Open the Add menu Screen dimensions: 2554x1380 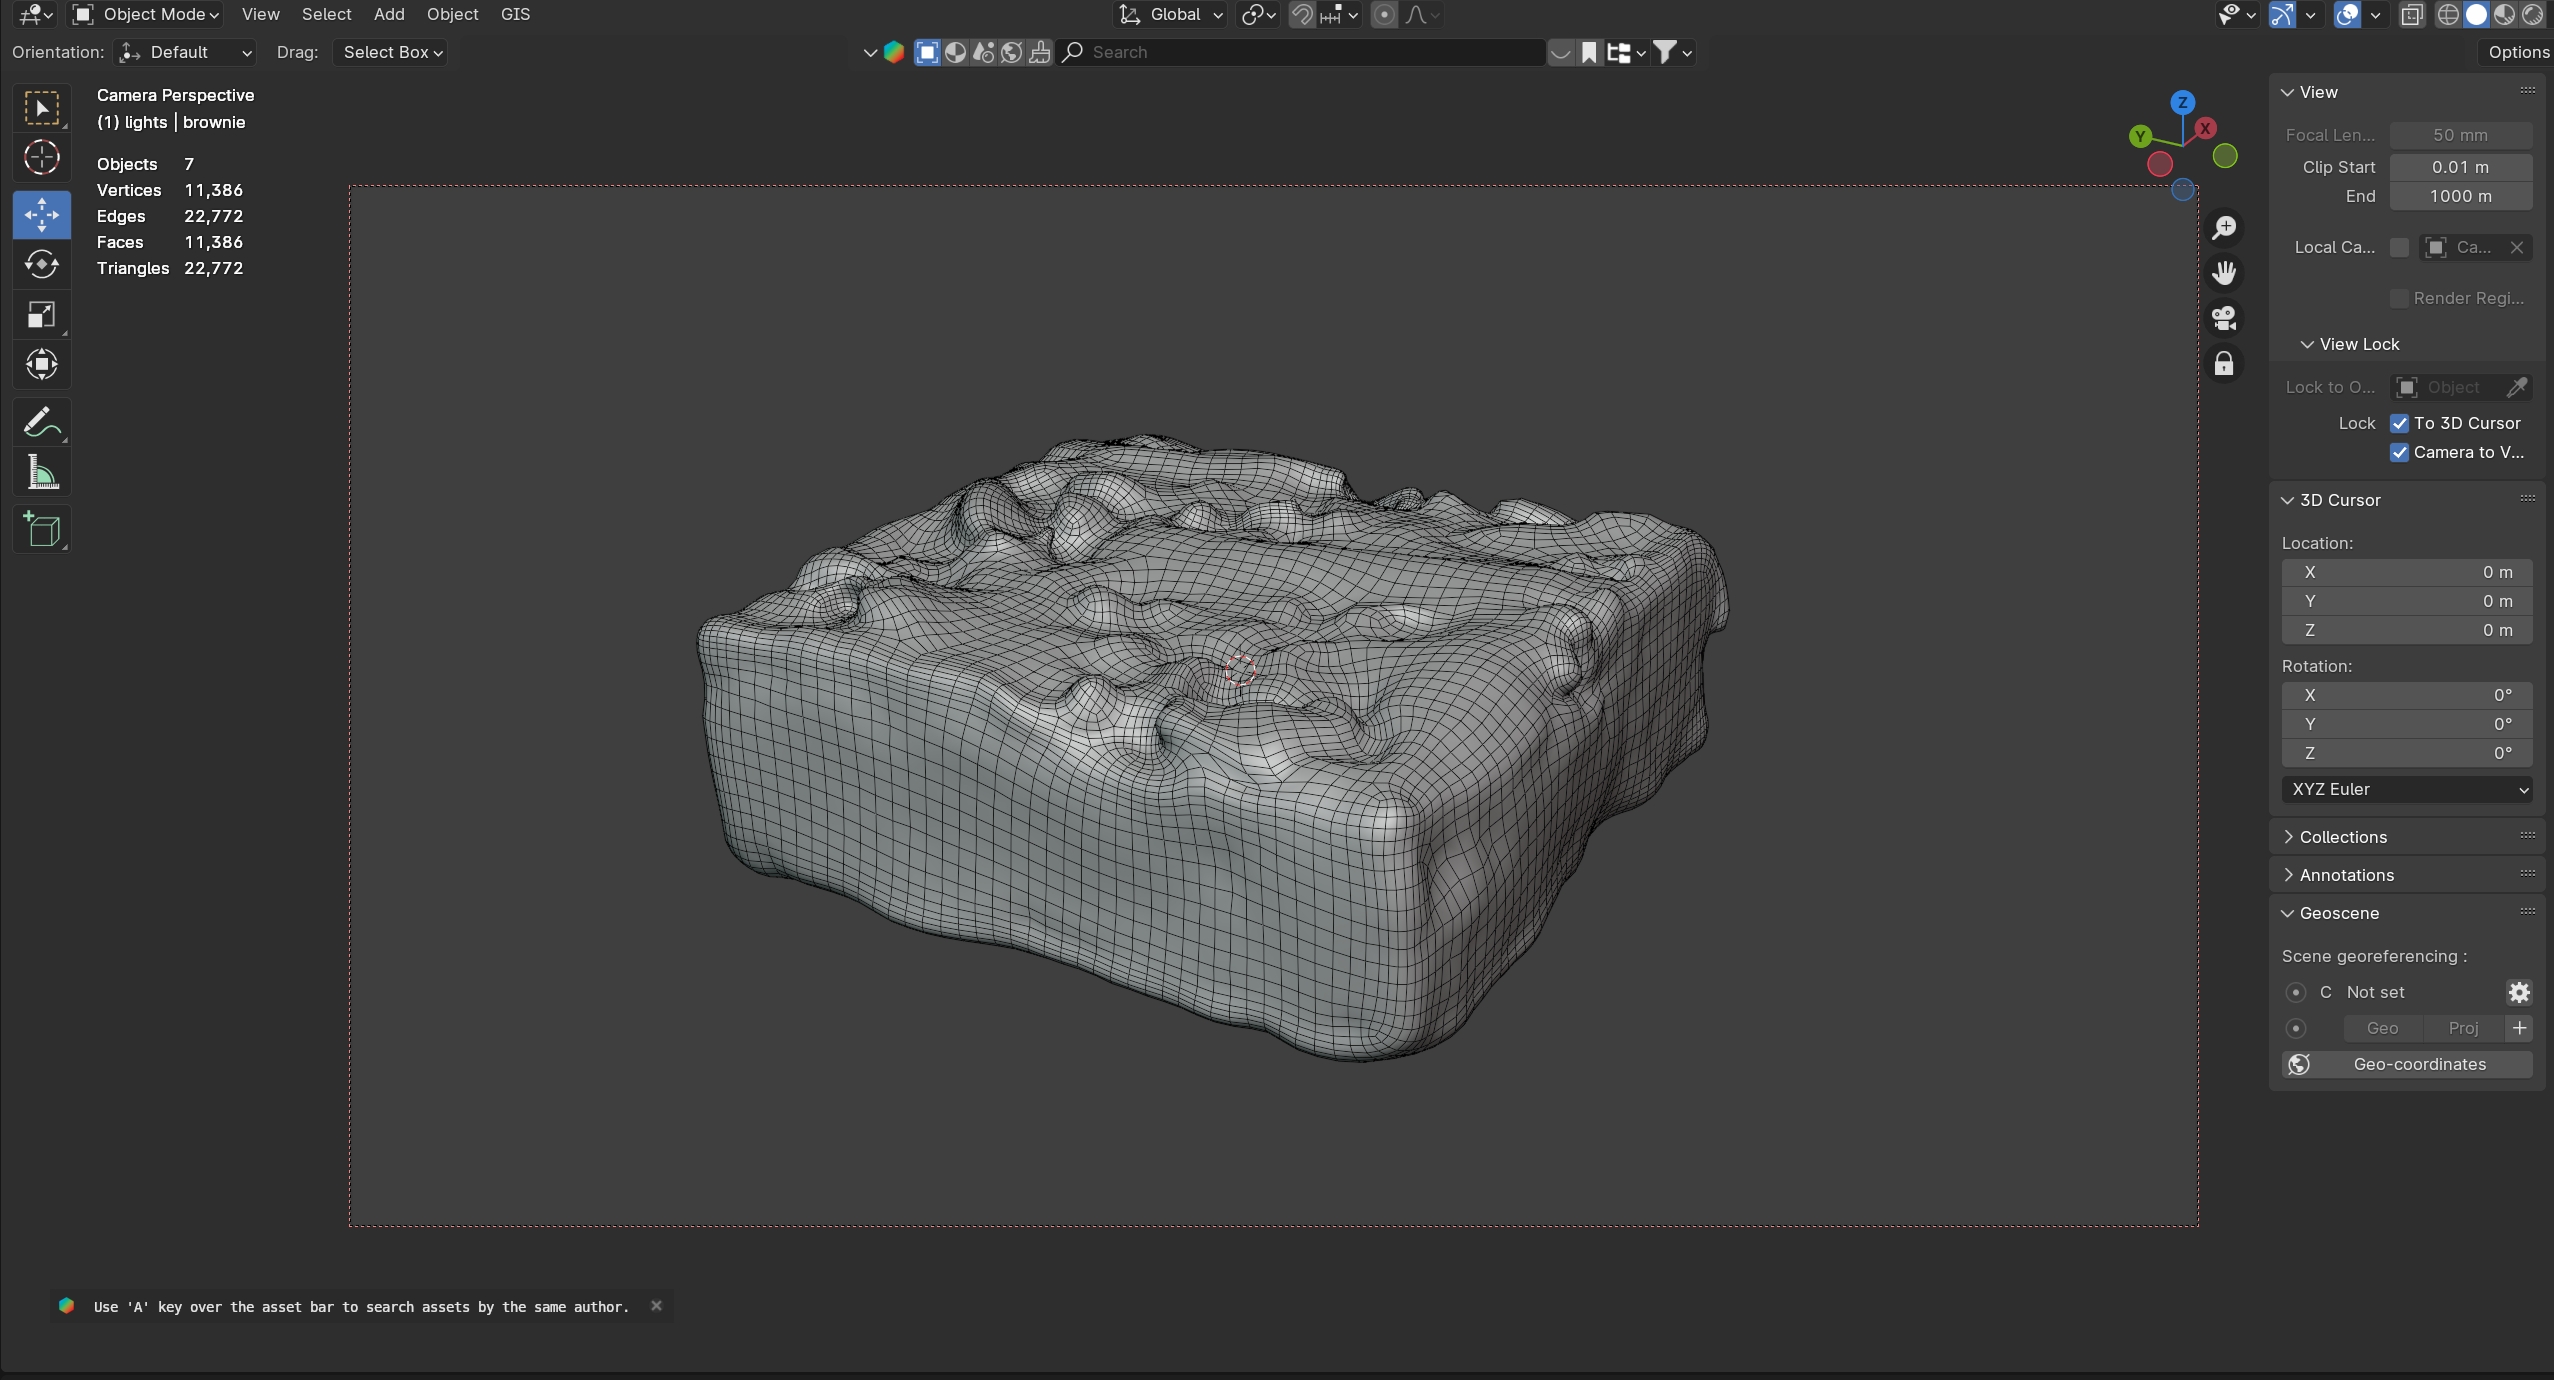(388, 14)
